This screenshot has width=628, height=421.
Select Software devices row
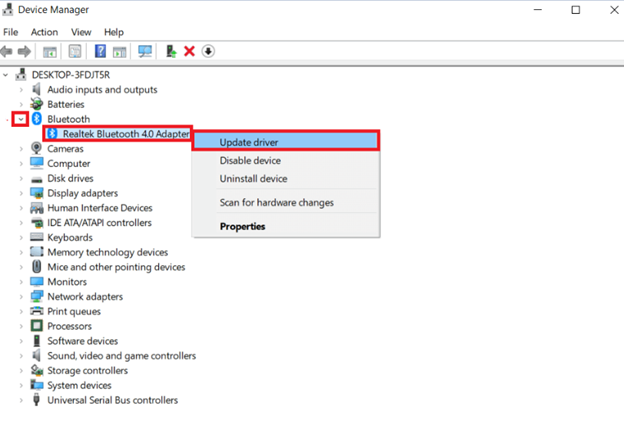pos(83,341)
